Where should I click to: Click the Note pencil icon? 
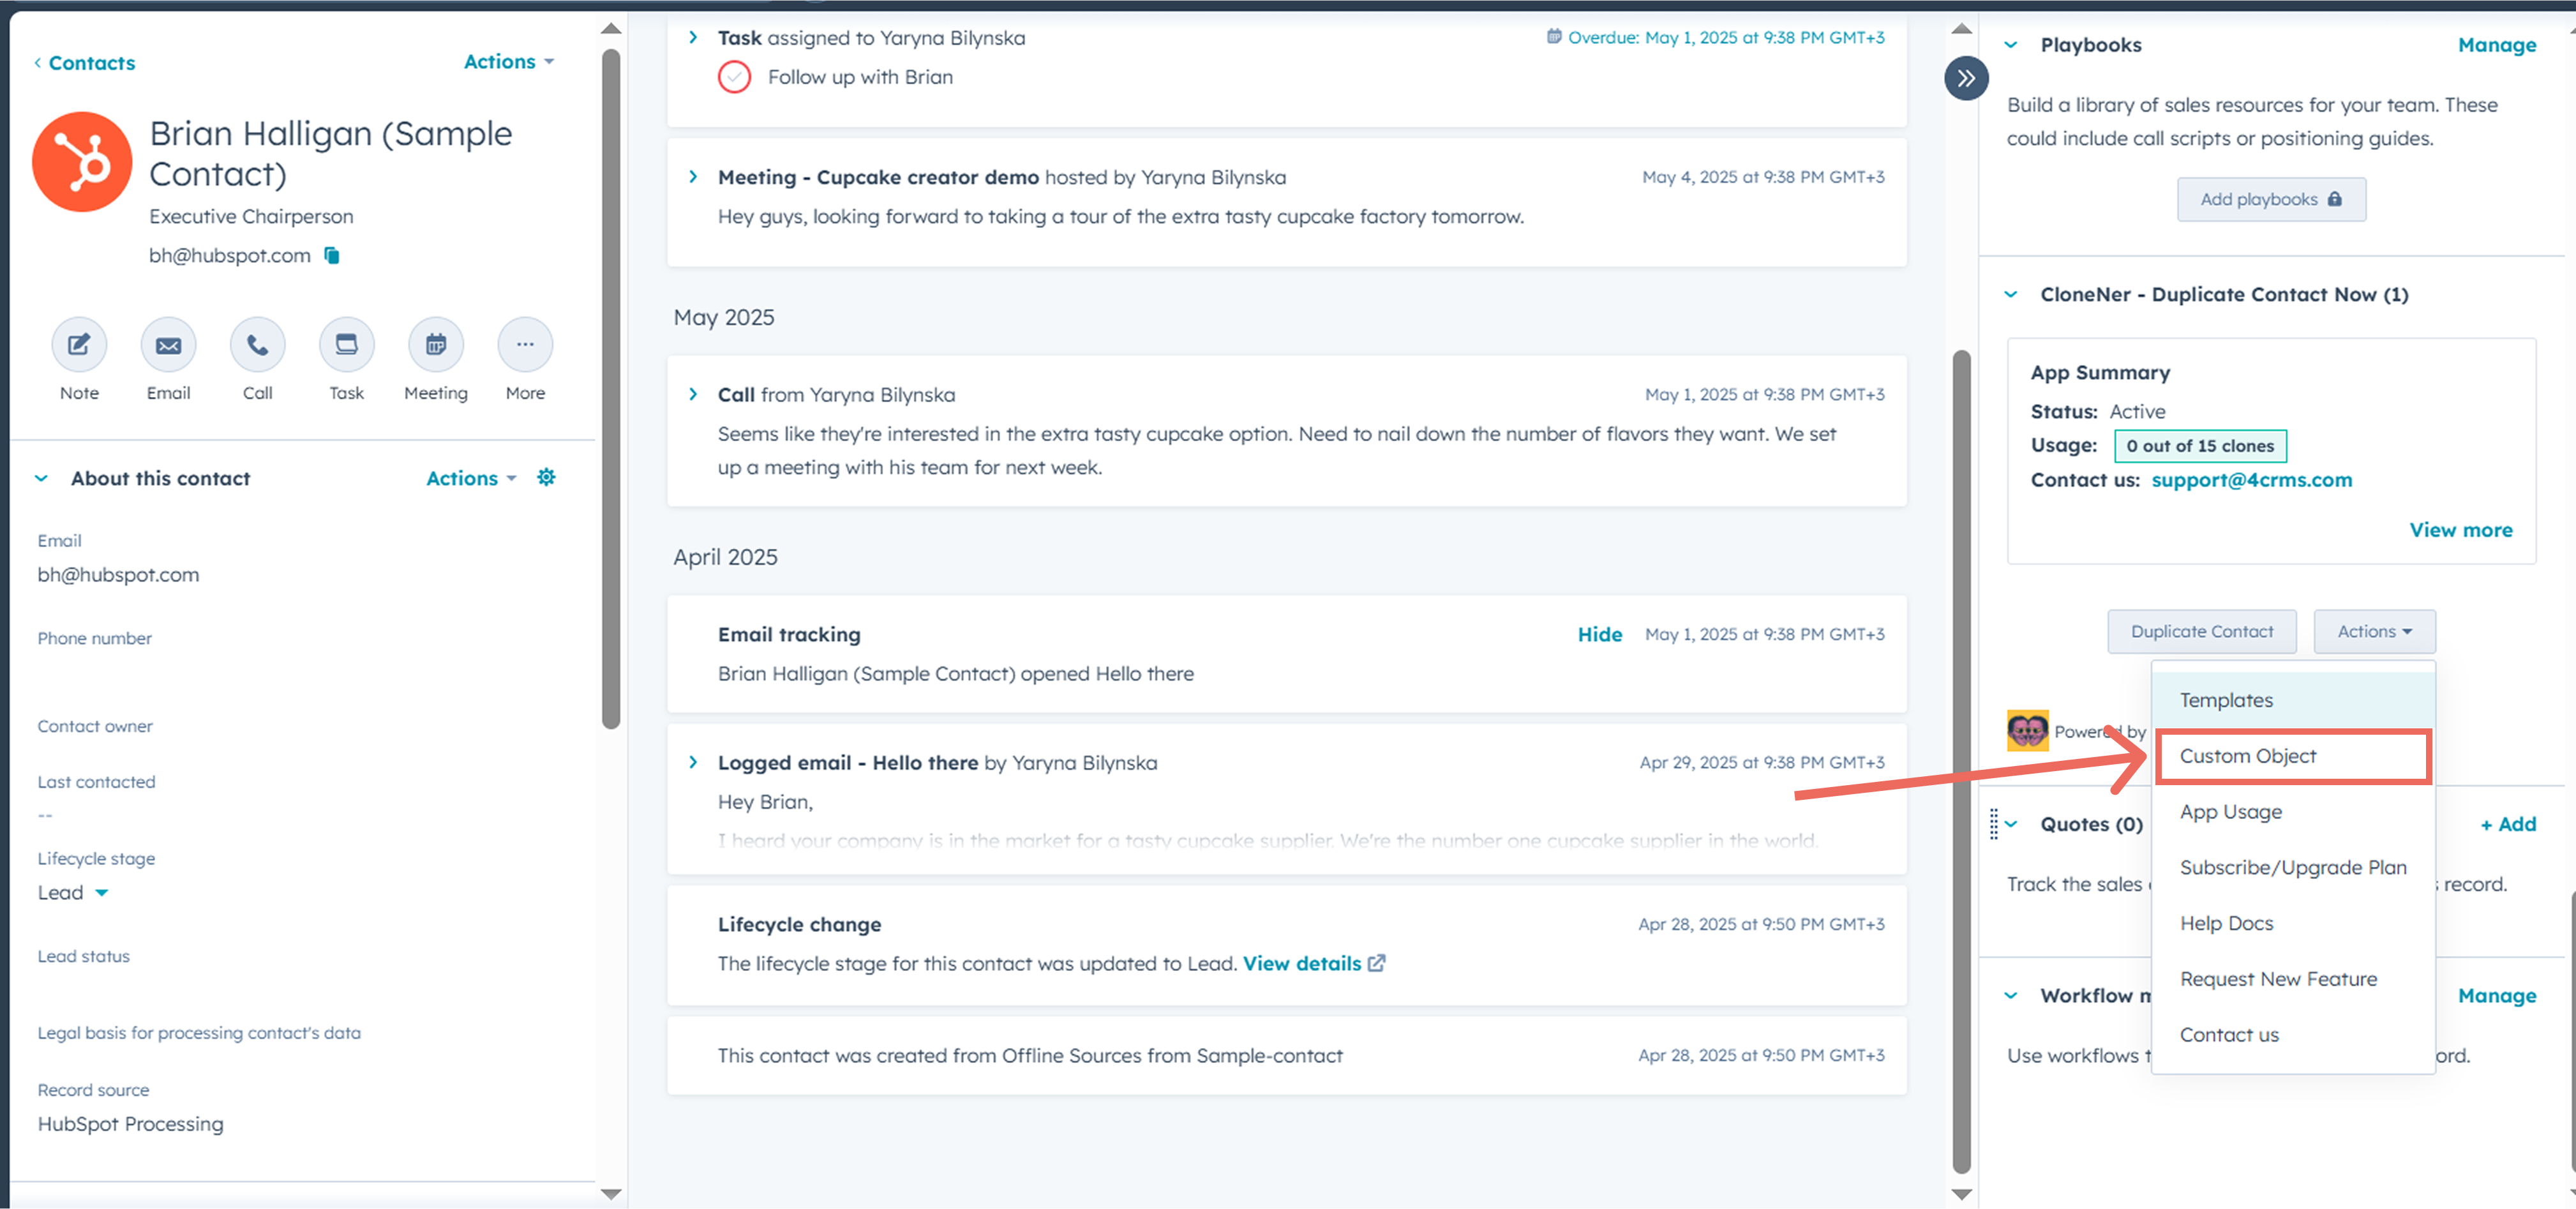[79, 345]
